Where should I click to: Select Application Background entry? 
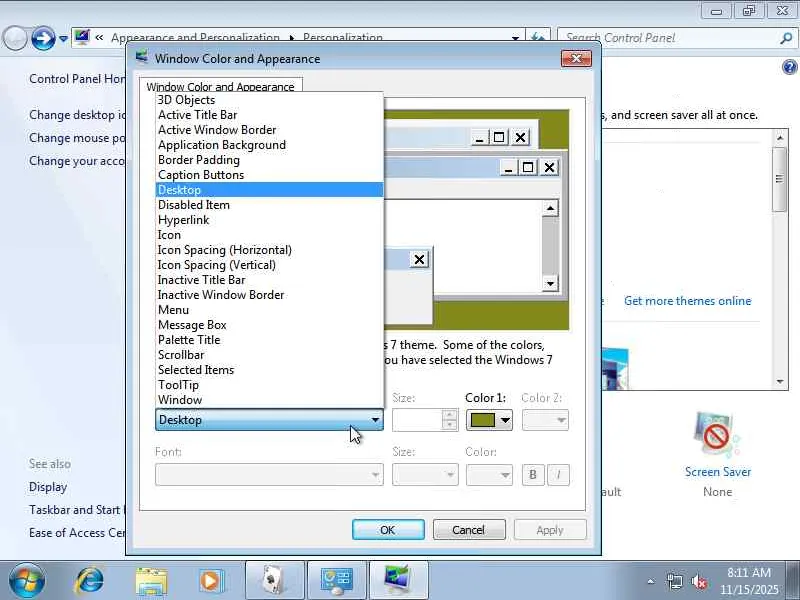(x=269, y=145)
